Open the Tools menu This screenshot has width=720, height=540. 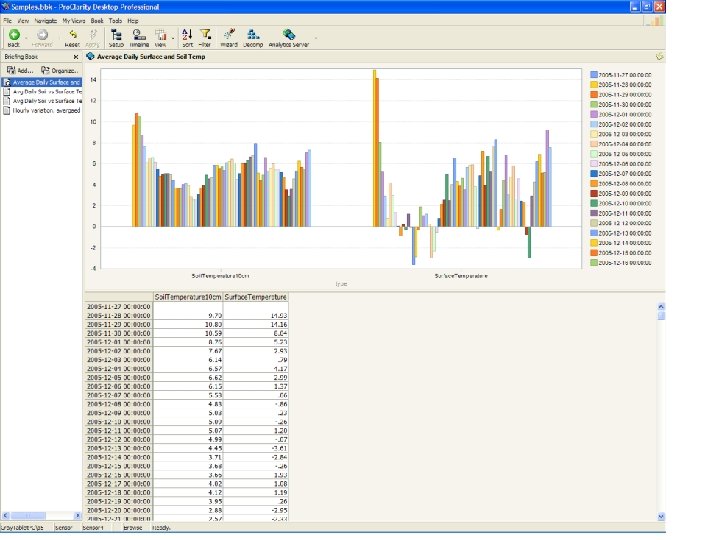tap(116, 20)
